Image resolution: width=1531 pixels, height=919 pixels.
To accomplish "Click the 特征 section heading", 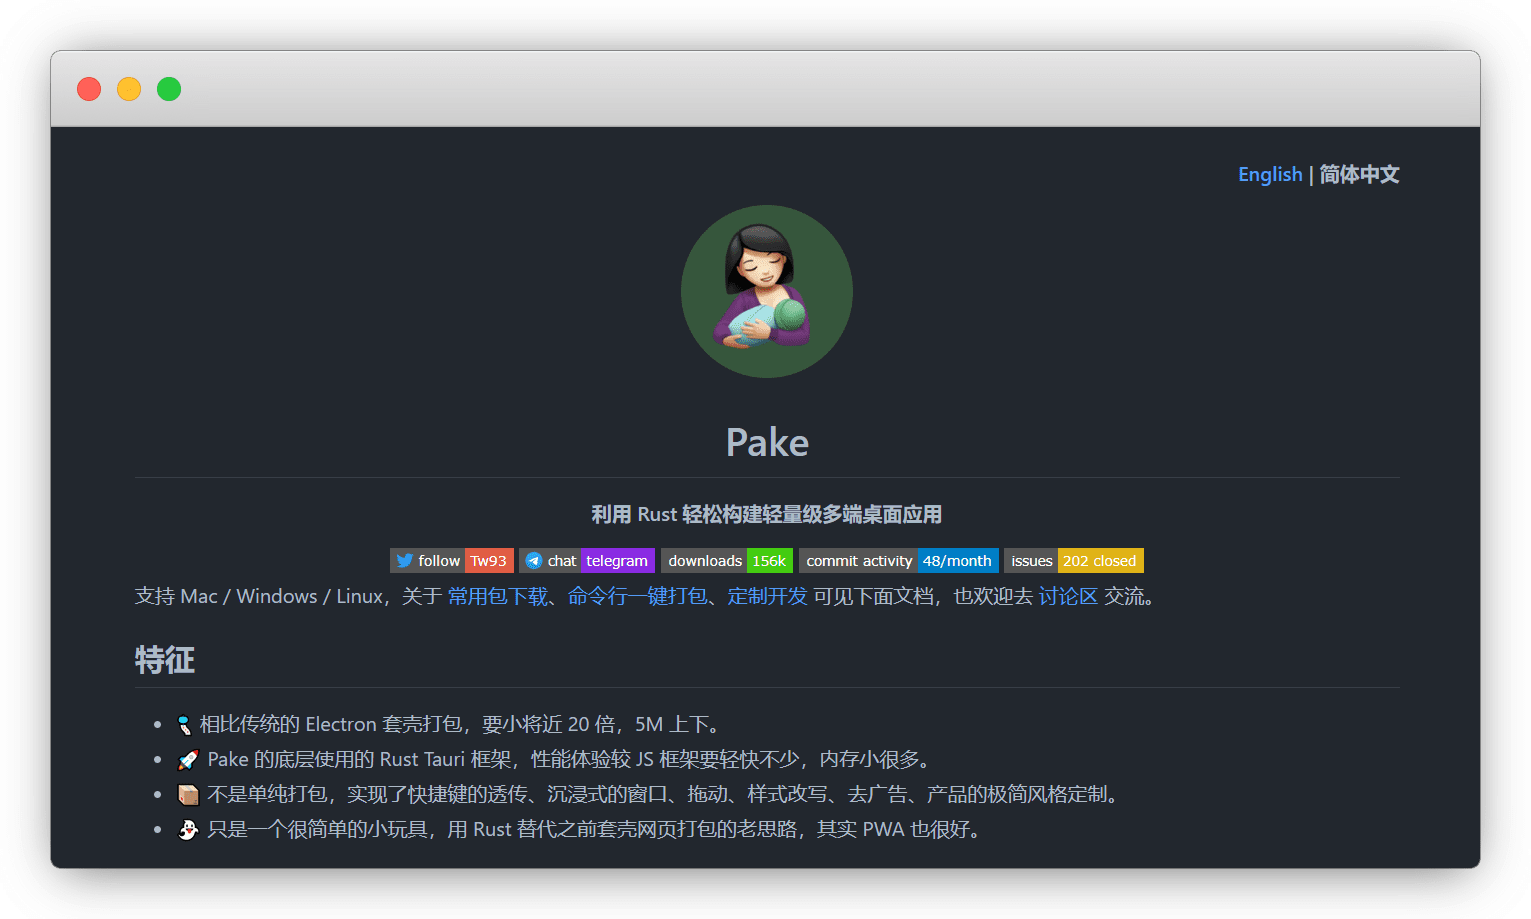I will tap(165, 660).
